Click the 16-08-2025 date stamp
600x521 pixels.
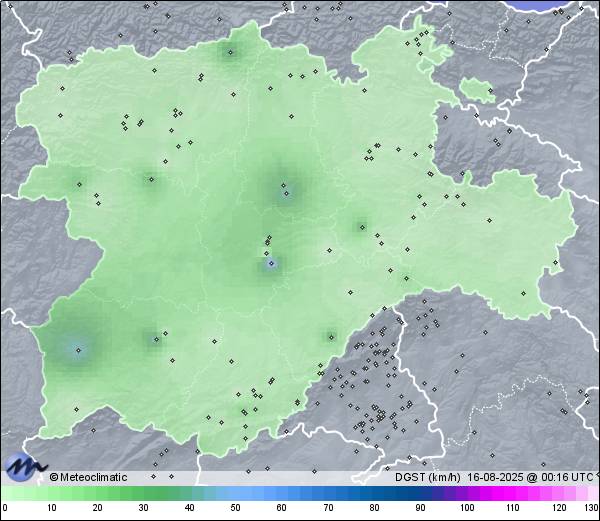[496, 477]
